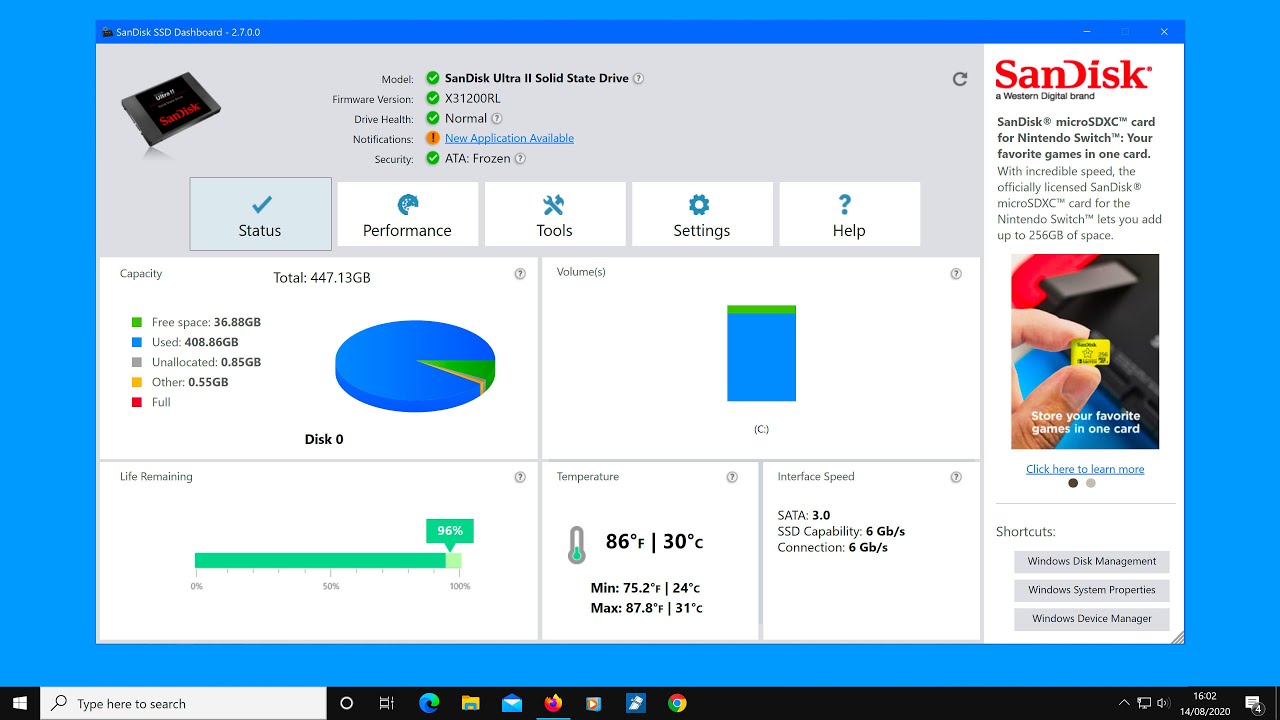Click the orange Other legend swatch
Viewport: 1280px width, 720px height.
pos(137,383)
